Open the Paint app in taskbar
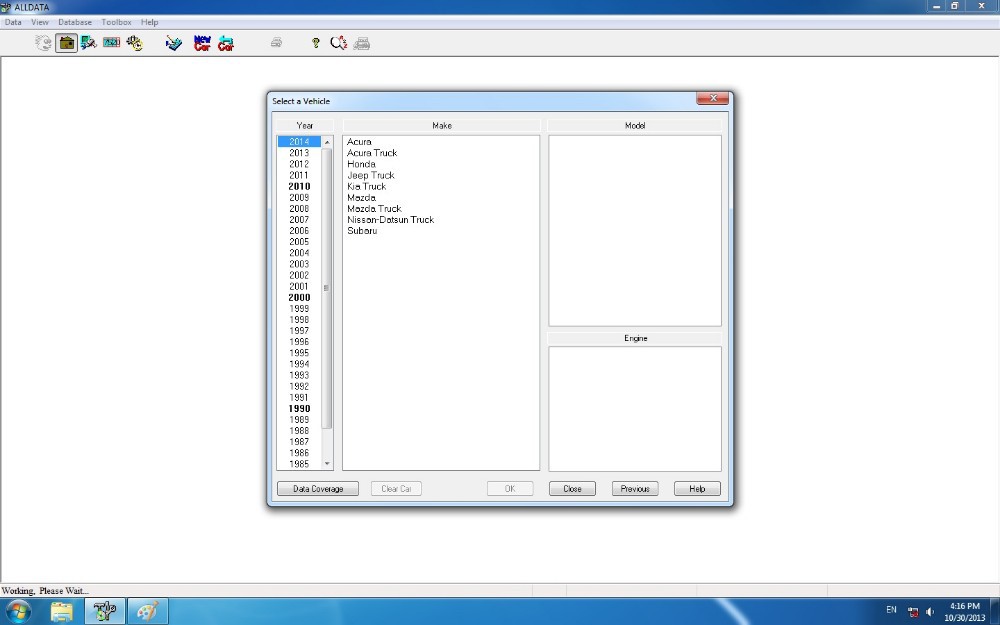This screenshot has height=625, width=1000. tap(148, 611)
